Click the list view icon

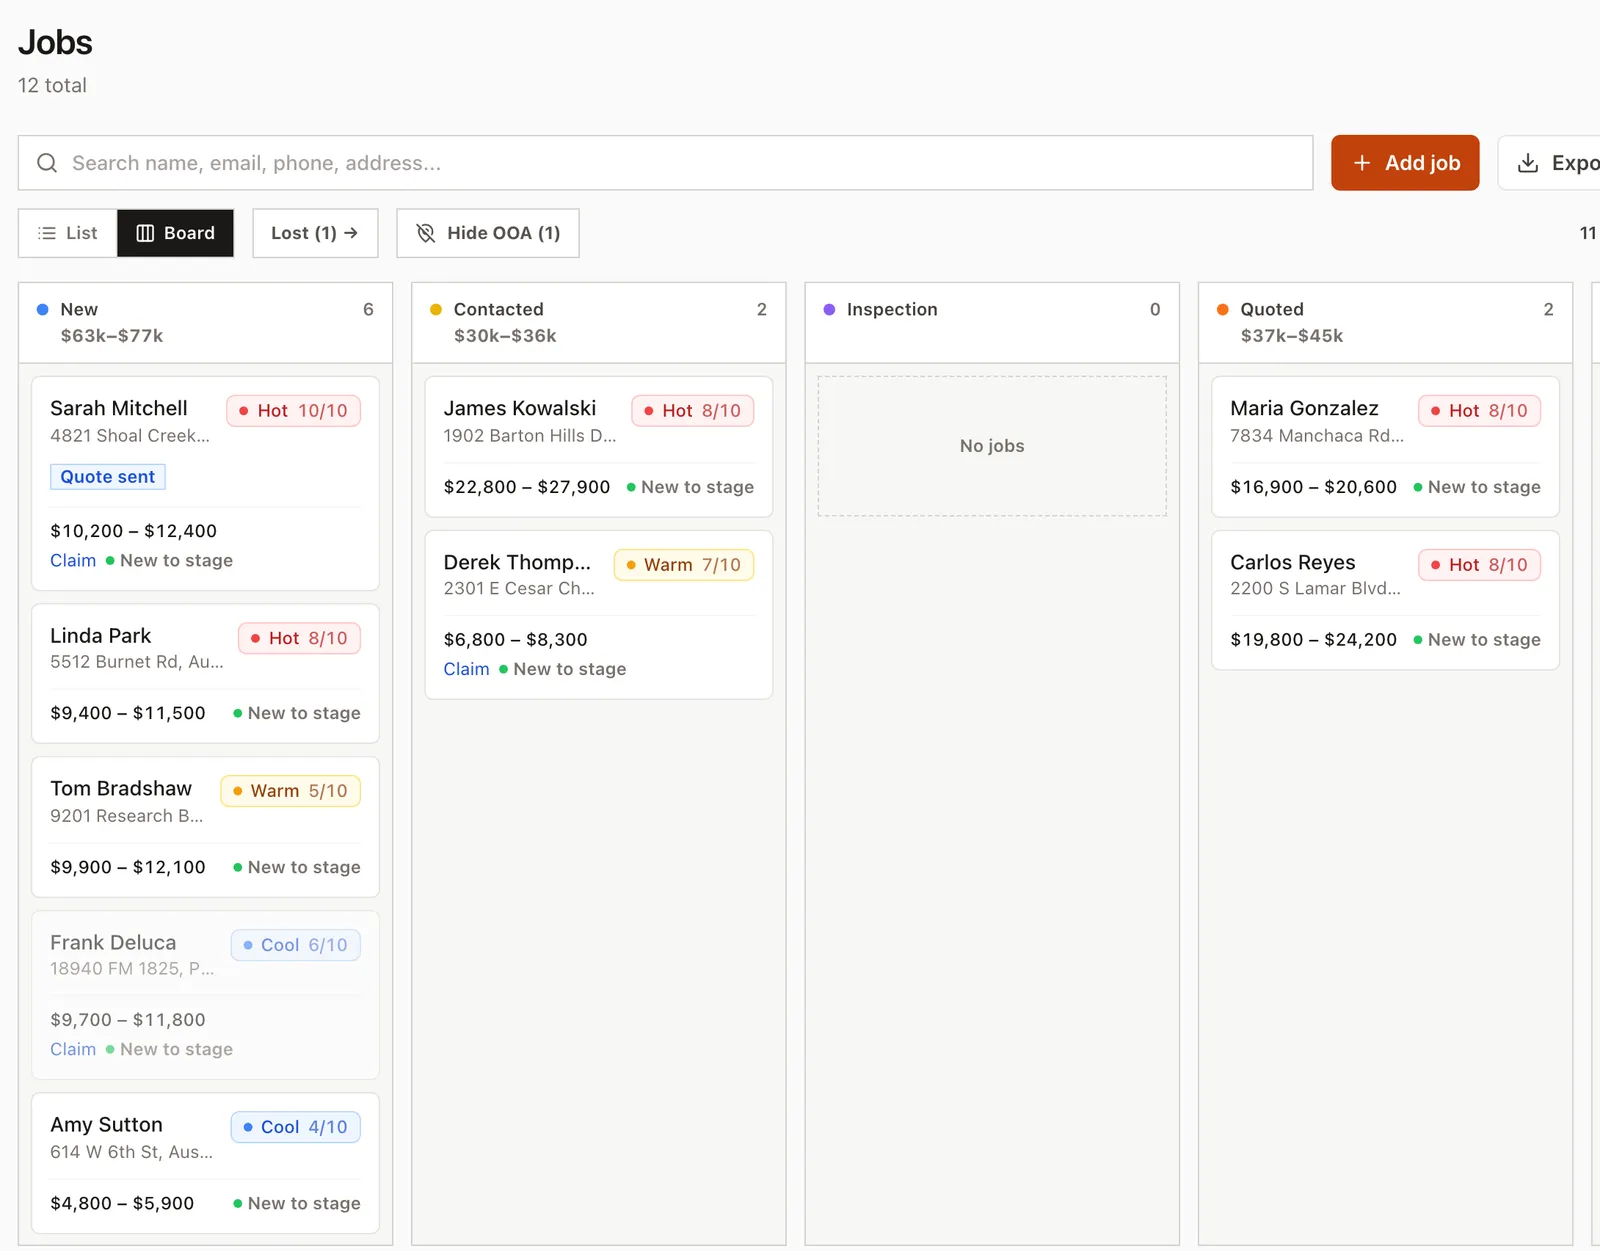pyautogui.click(x=47, y=233)
